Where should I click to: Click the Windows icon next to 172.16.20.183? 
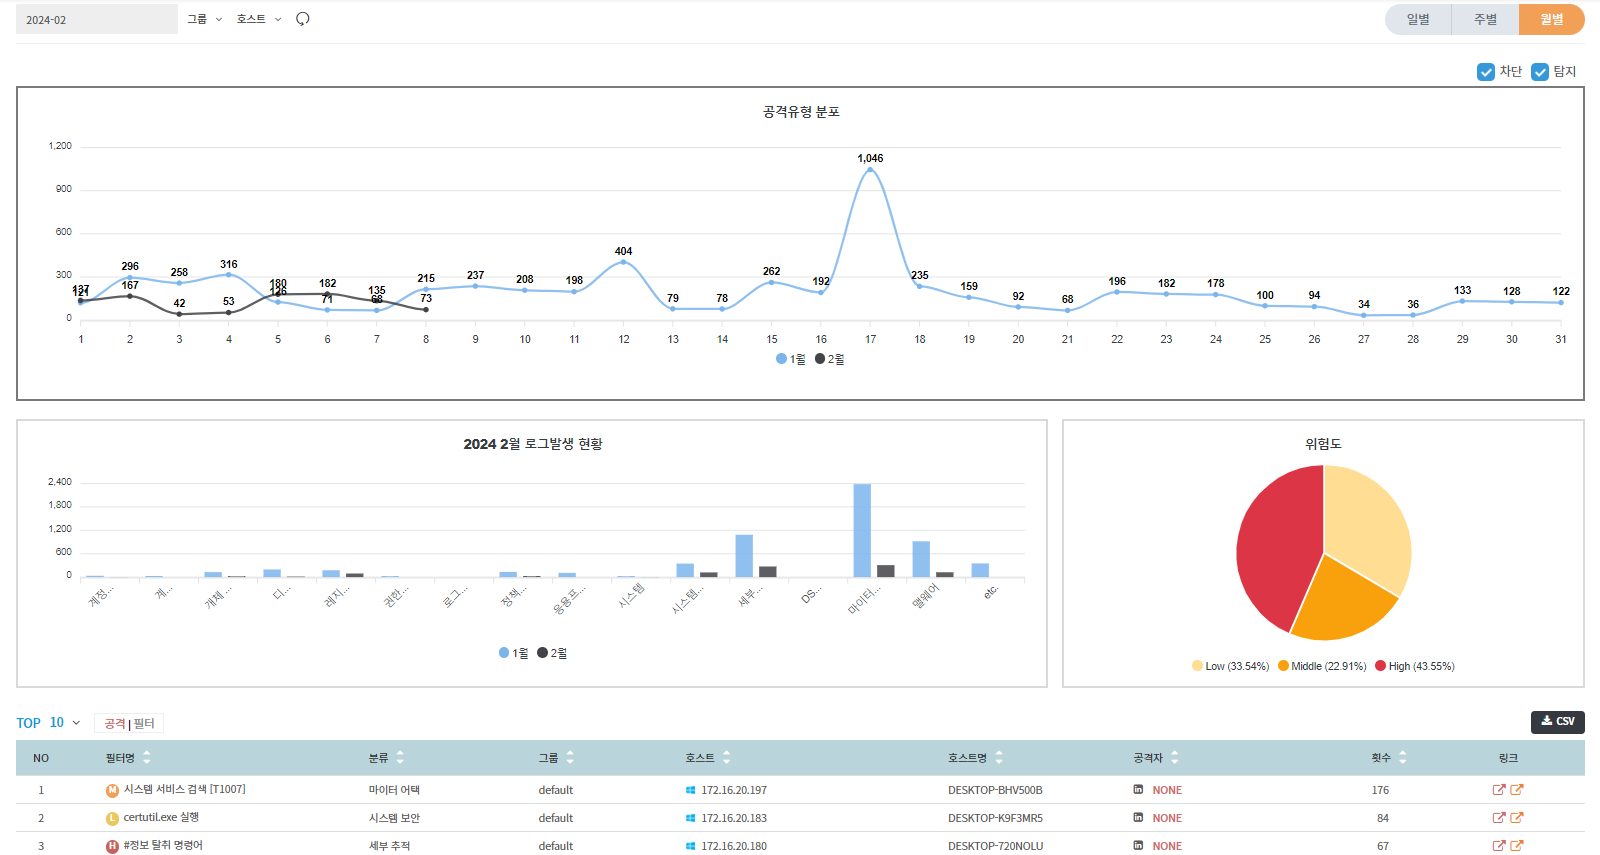click(x=690, y=818)
